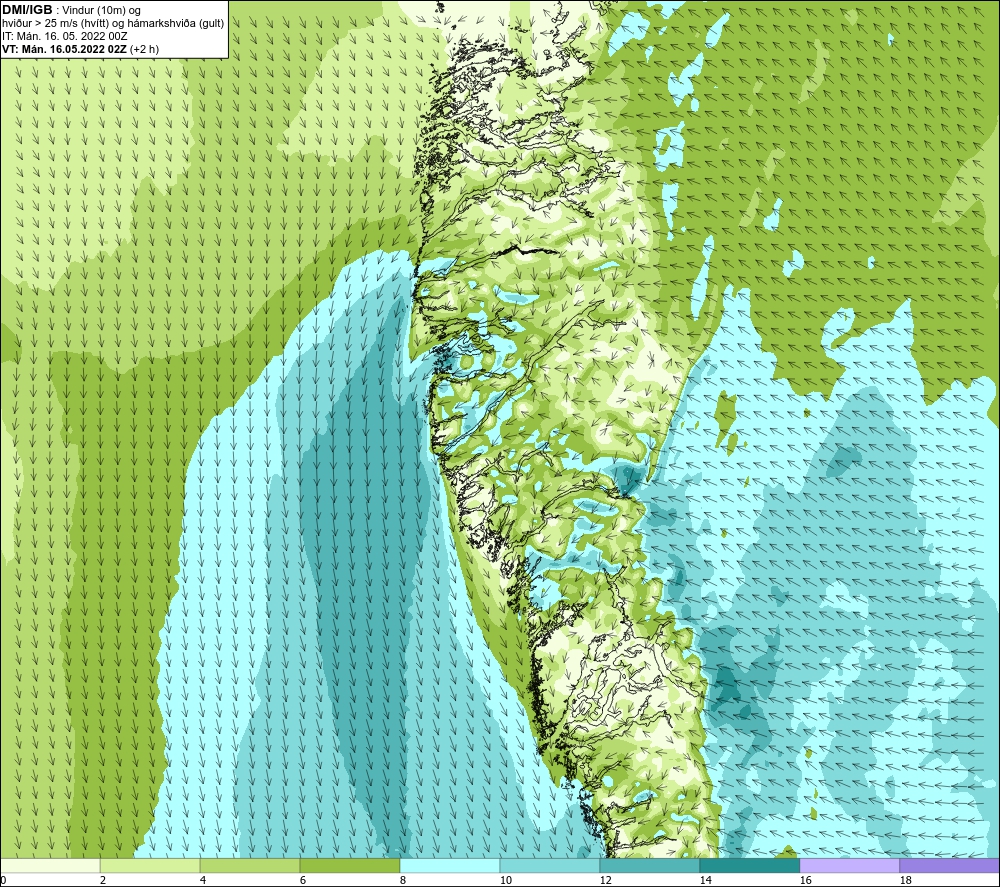
Task: Click the legend label 18
Action: [x=905, y=881]
